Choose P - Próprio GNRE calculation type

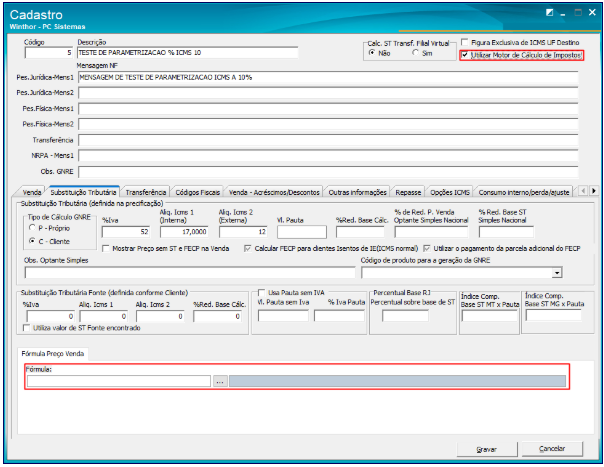(32, 228)
